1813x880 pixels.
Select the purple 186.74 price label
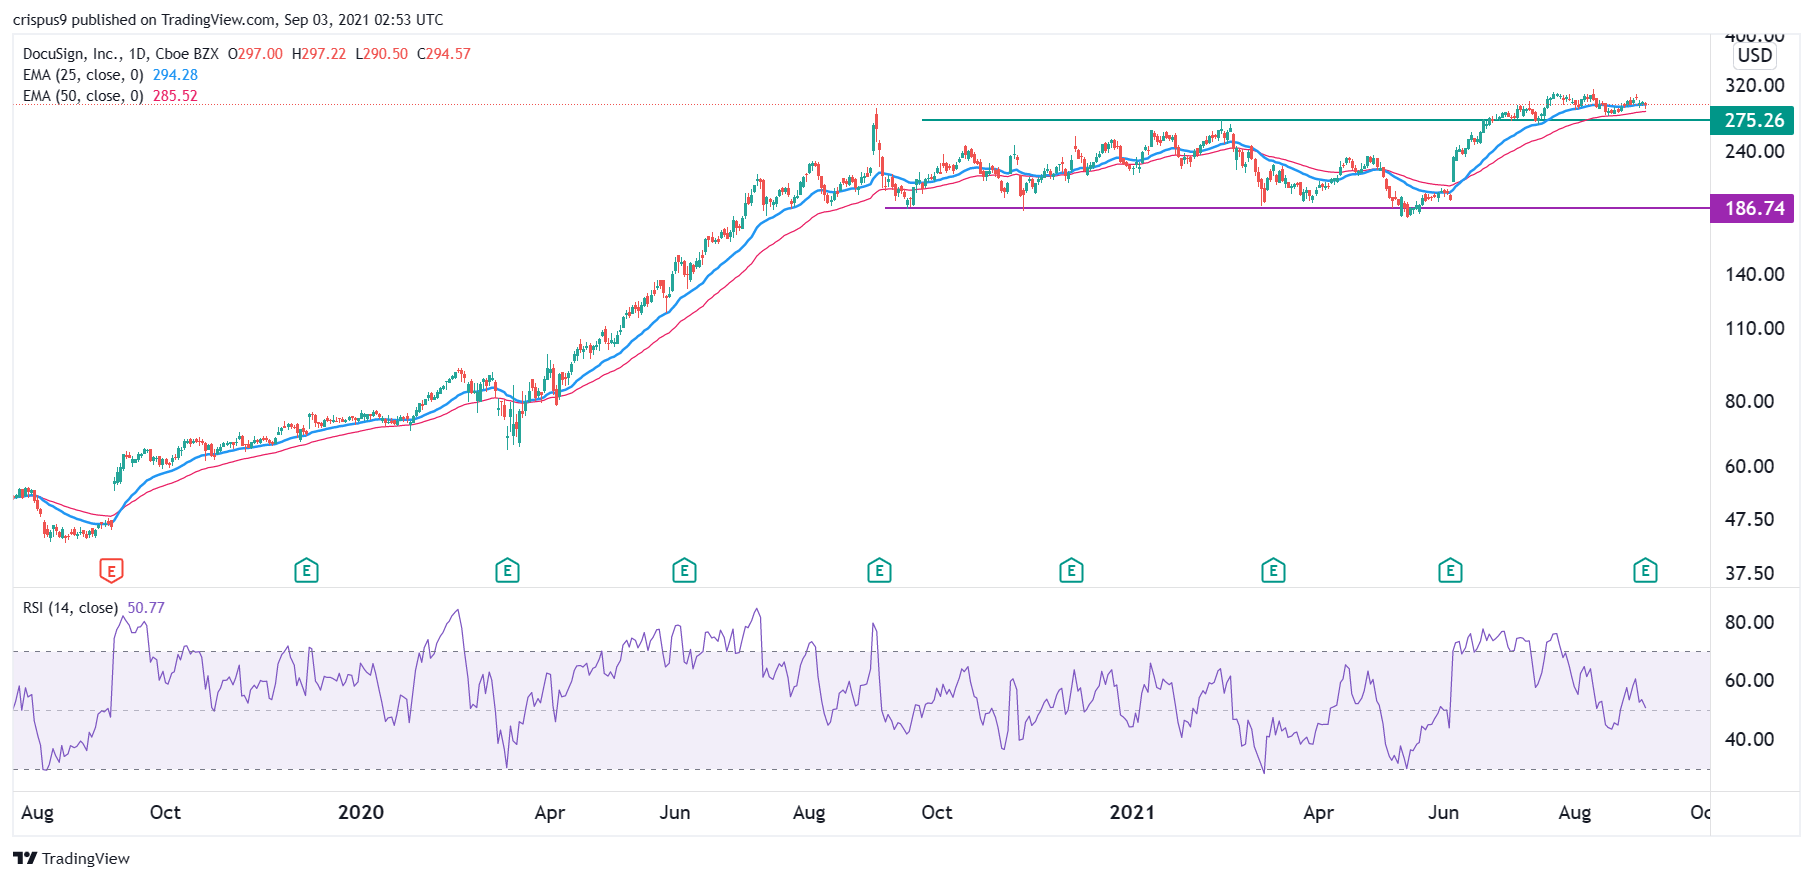(1753, 208)
